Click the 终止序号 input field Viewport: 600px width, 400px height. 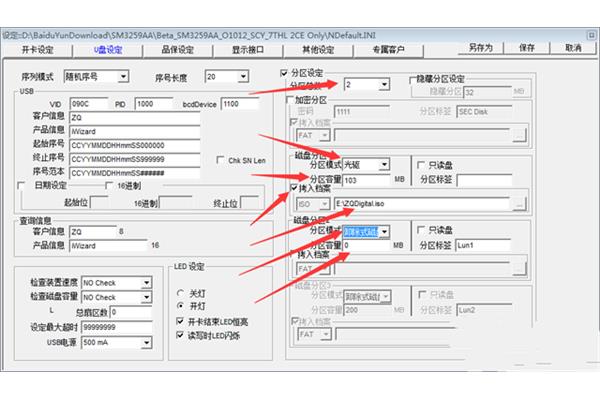click(135, 159)
